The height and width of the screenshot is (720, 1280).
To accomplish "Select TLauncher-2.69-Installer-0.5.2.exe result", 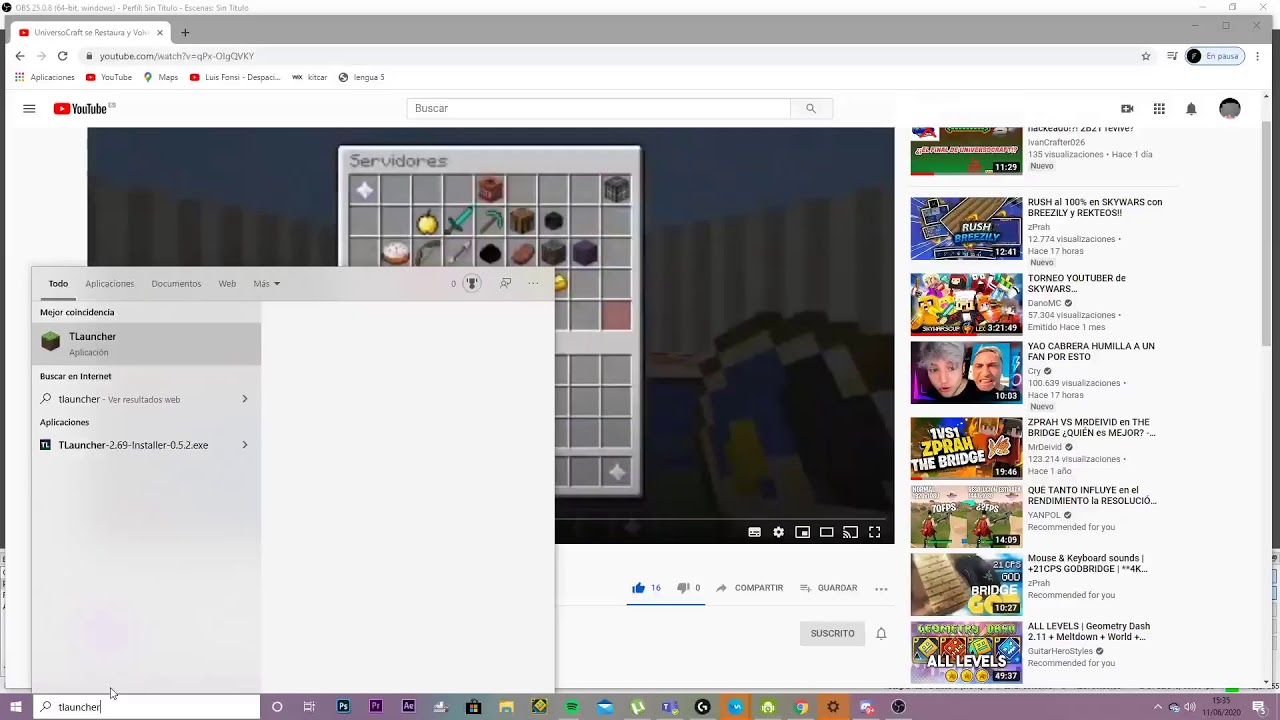I will point(133,445).
